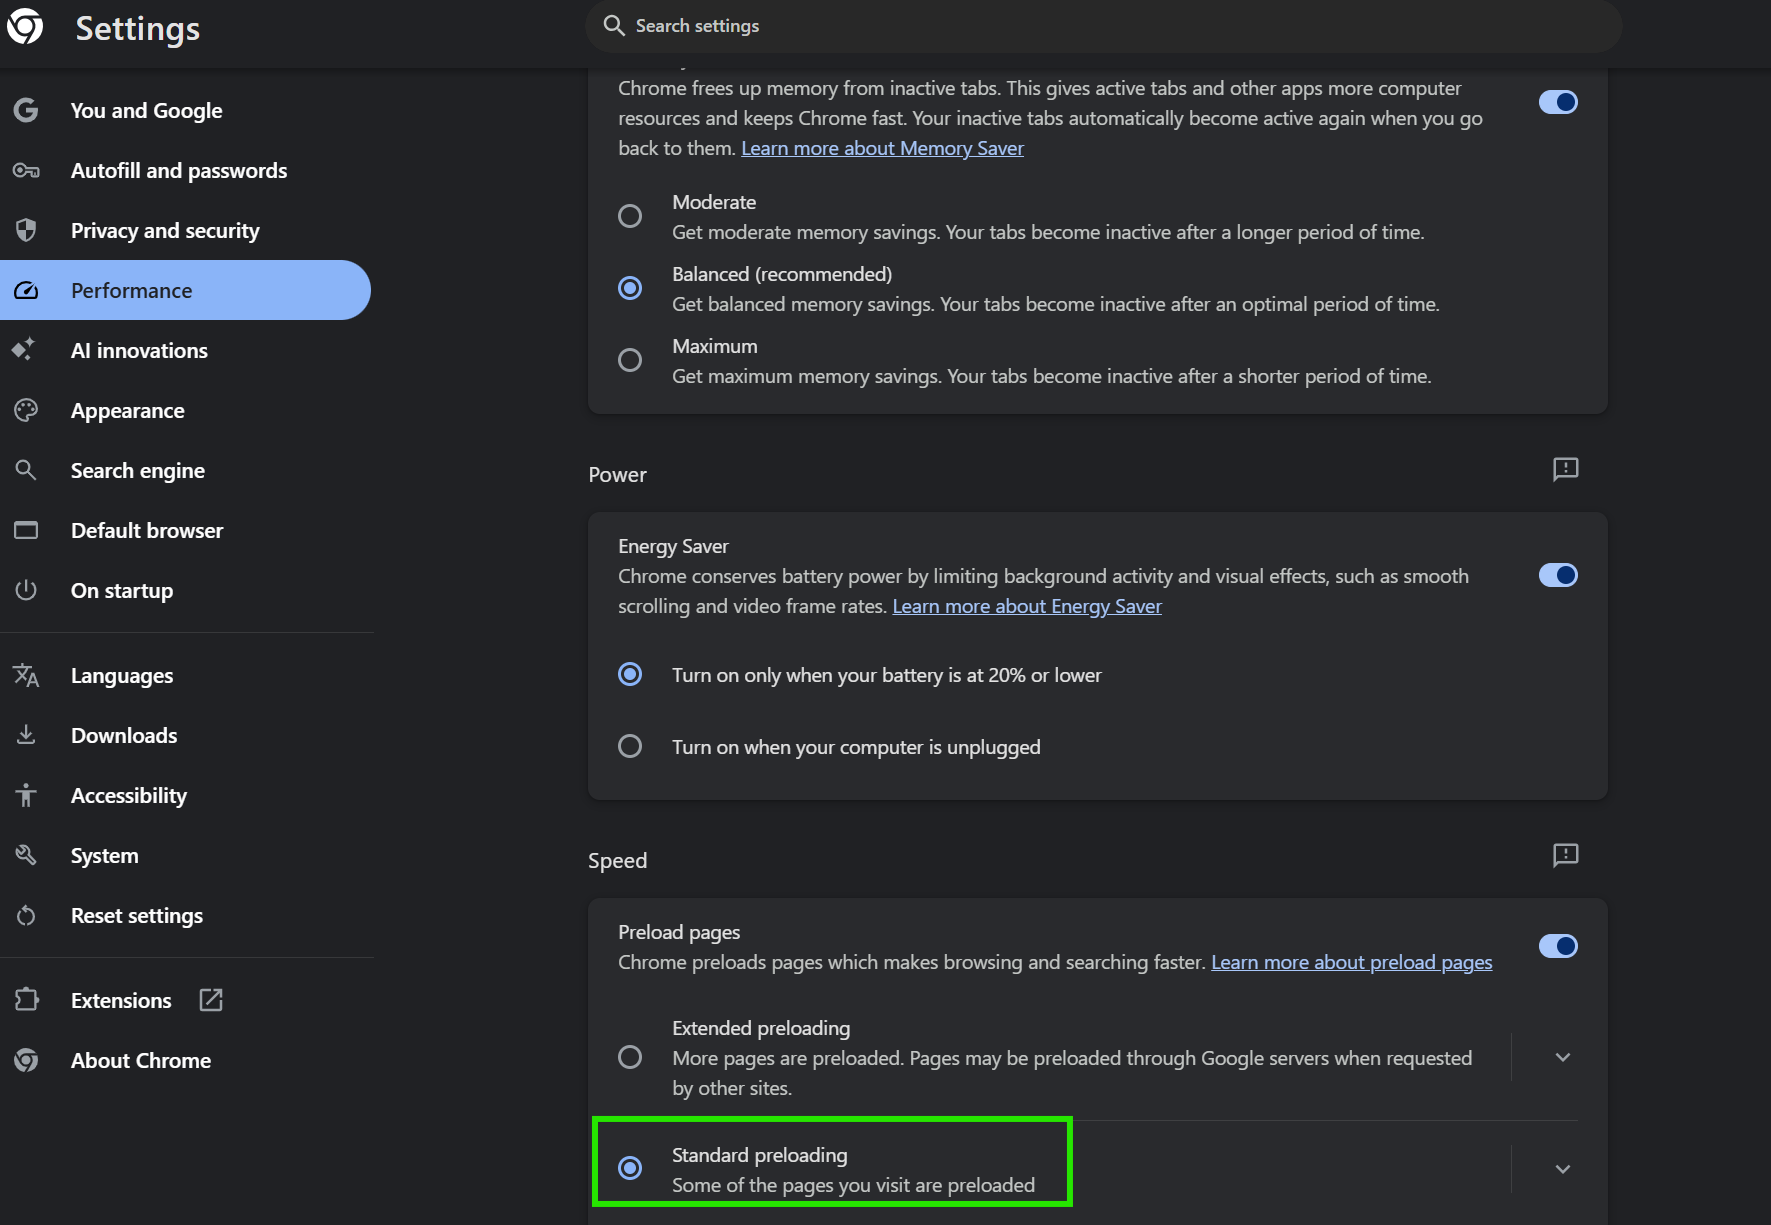Choose Turn on when computer is unplugged
1771x1225 pixels.
[x=630, y=747]
